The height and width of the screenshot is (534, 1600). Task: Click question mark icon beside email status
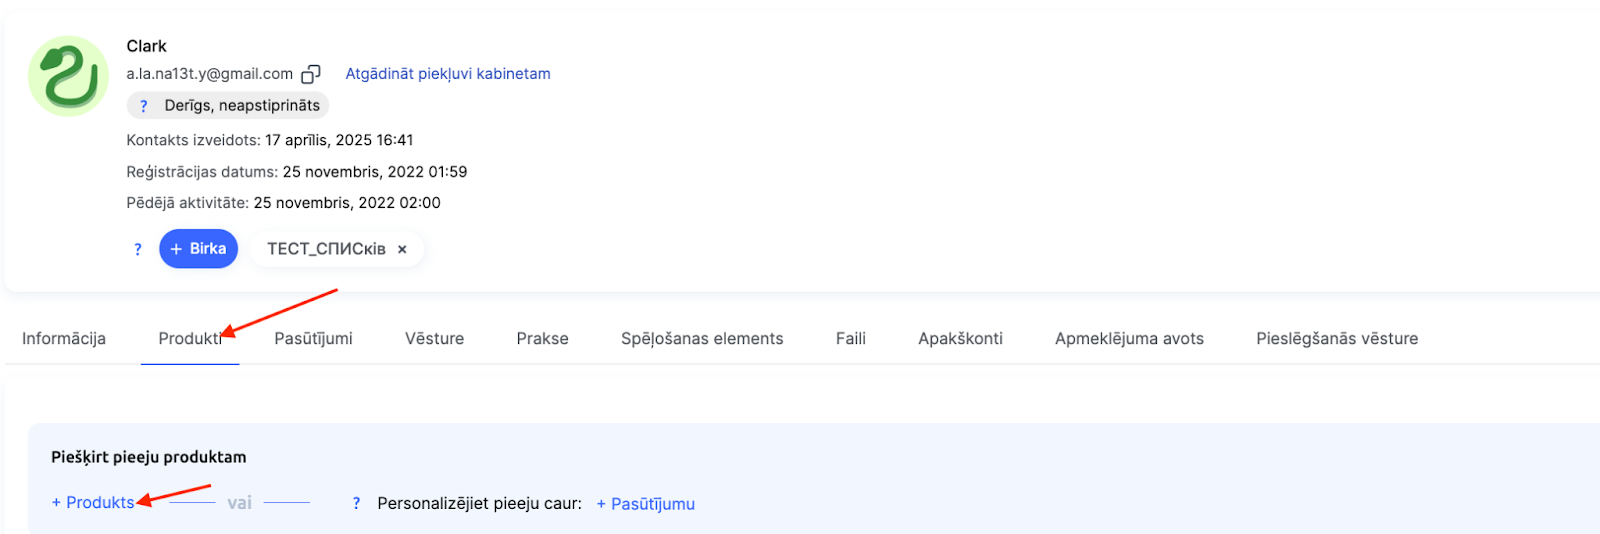coord(144,106)
